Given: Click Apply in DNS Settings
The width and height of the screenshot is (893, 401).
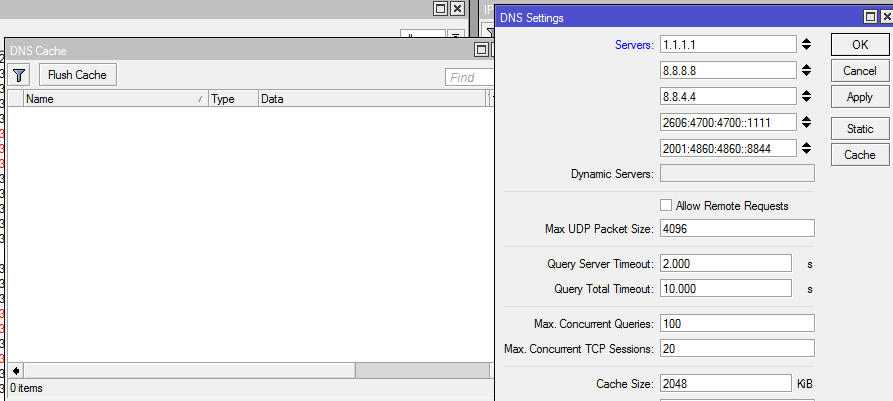Looking at the screenshot, I should [x=859, y=97].
